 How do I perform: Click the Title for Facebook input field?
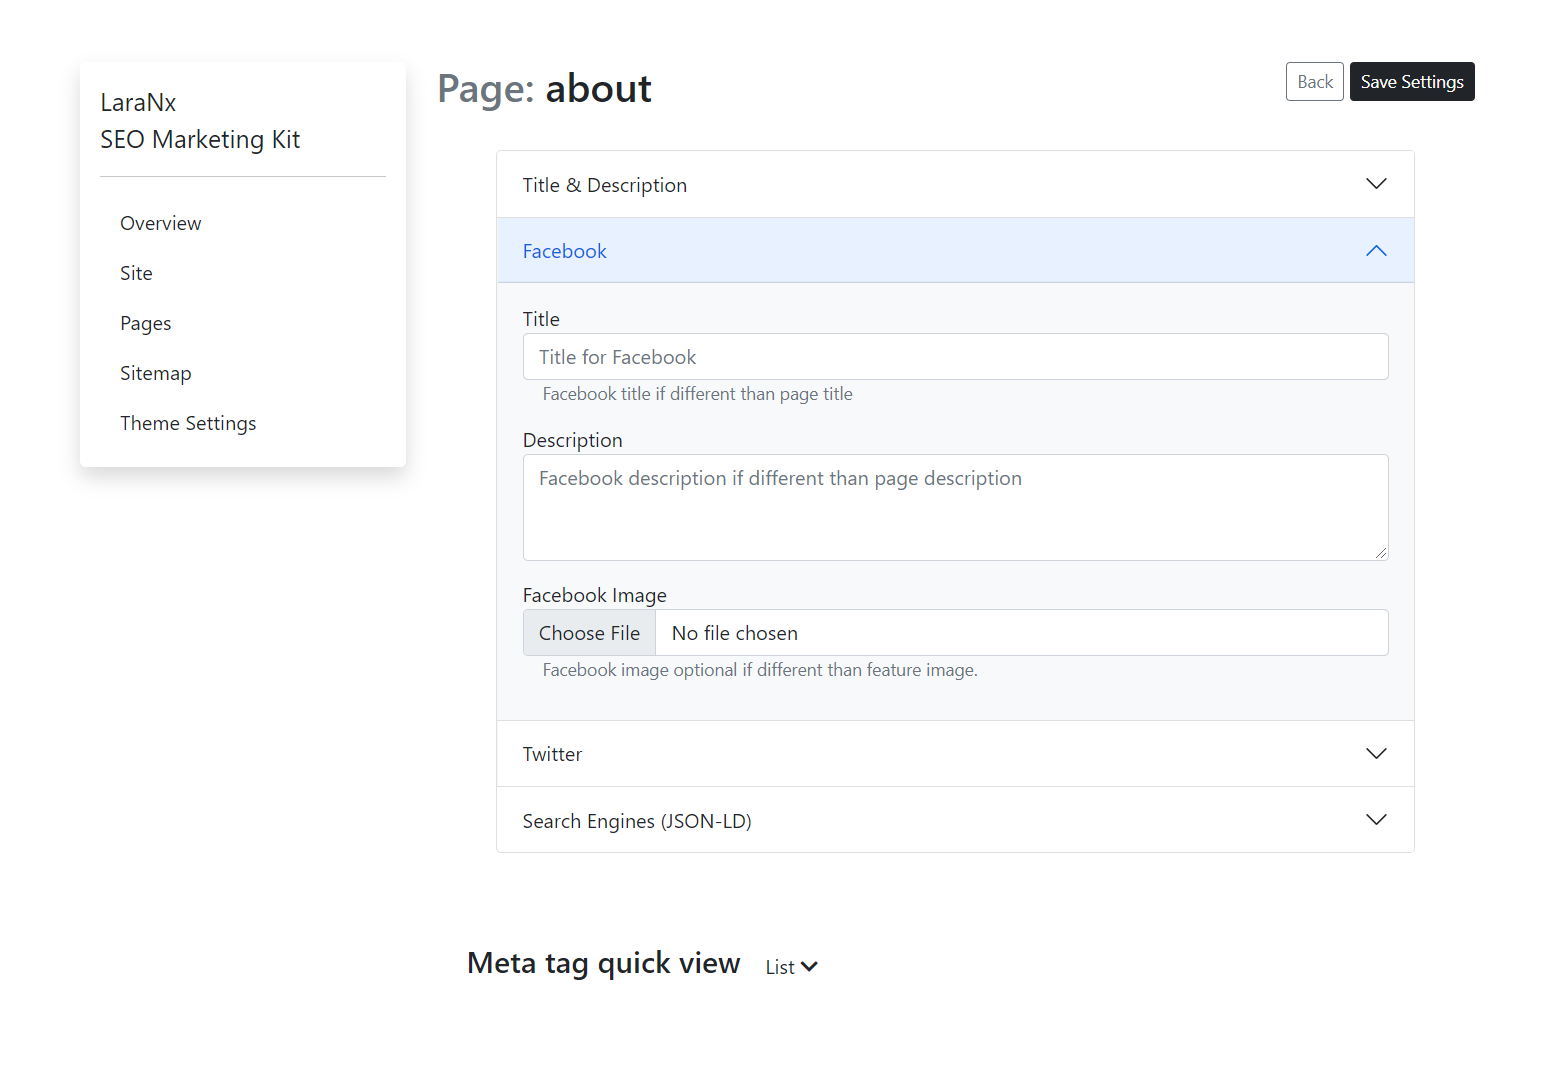click(954, 356)
